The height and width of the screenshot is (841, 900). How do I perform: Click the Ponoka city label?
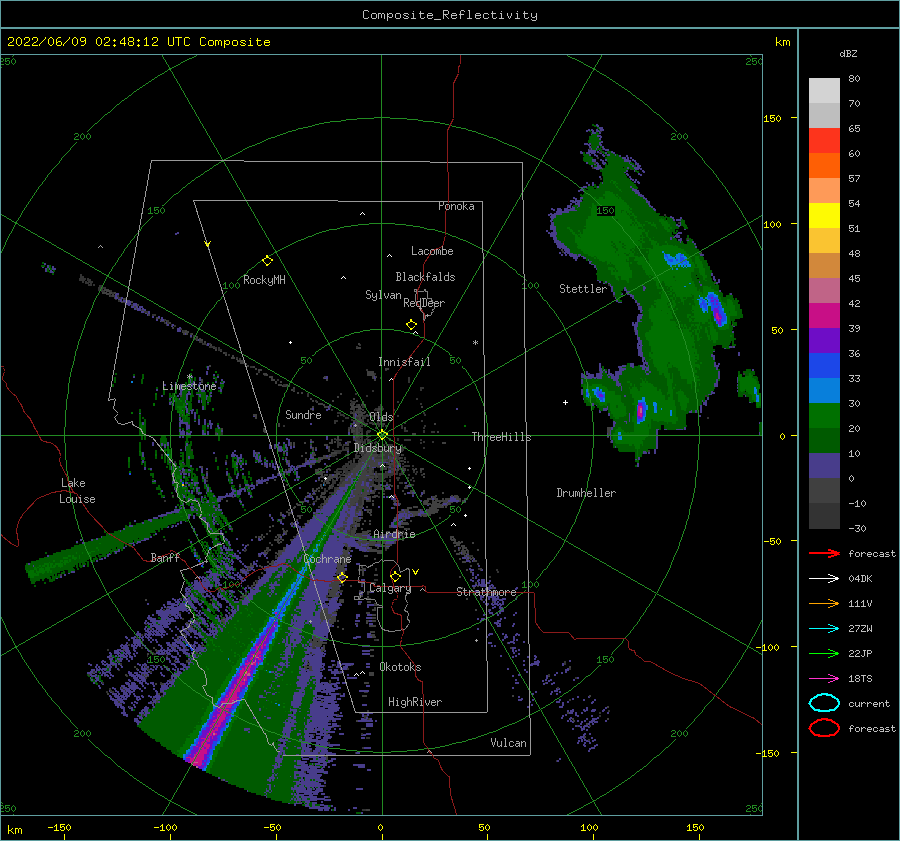pyautogui.click(x=456, y=206)
